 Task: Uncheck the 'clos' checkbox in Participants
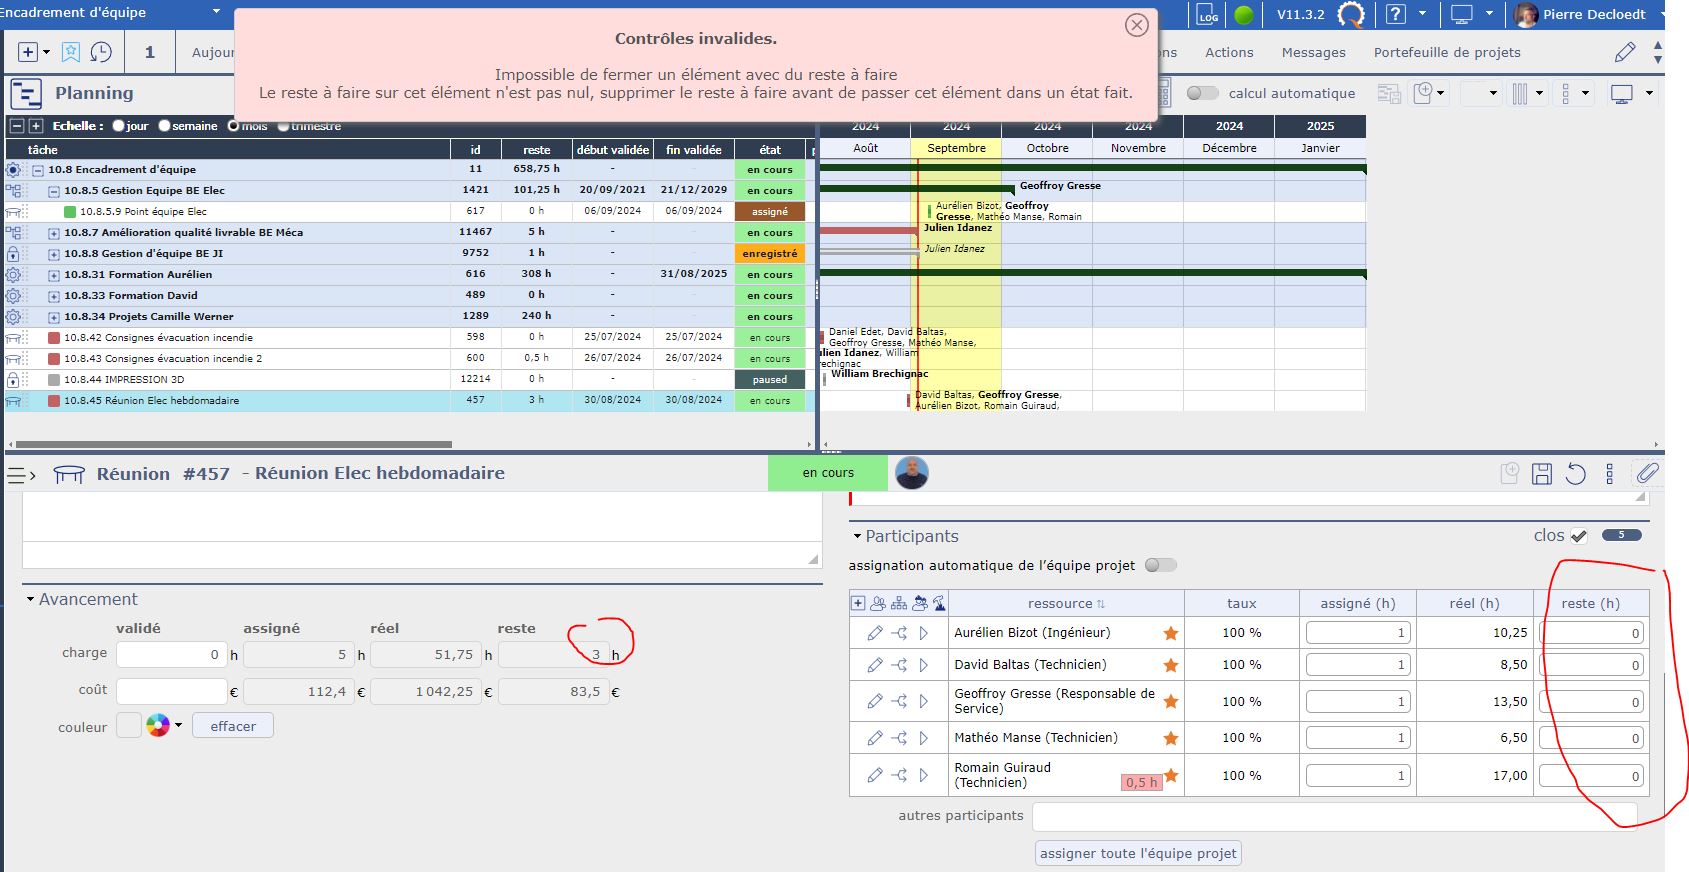1578,536
